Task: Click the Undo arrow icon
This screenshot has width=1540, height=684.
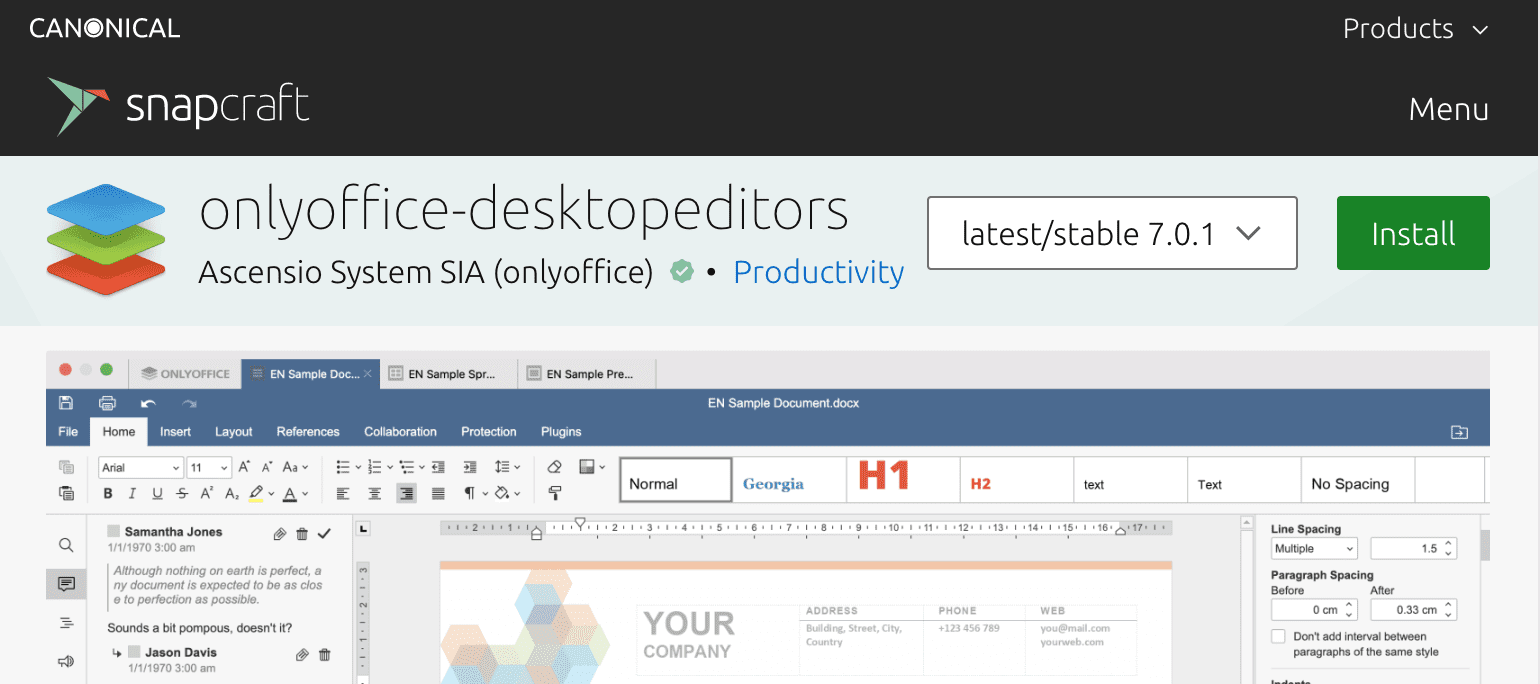Action: [148, 403]
